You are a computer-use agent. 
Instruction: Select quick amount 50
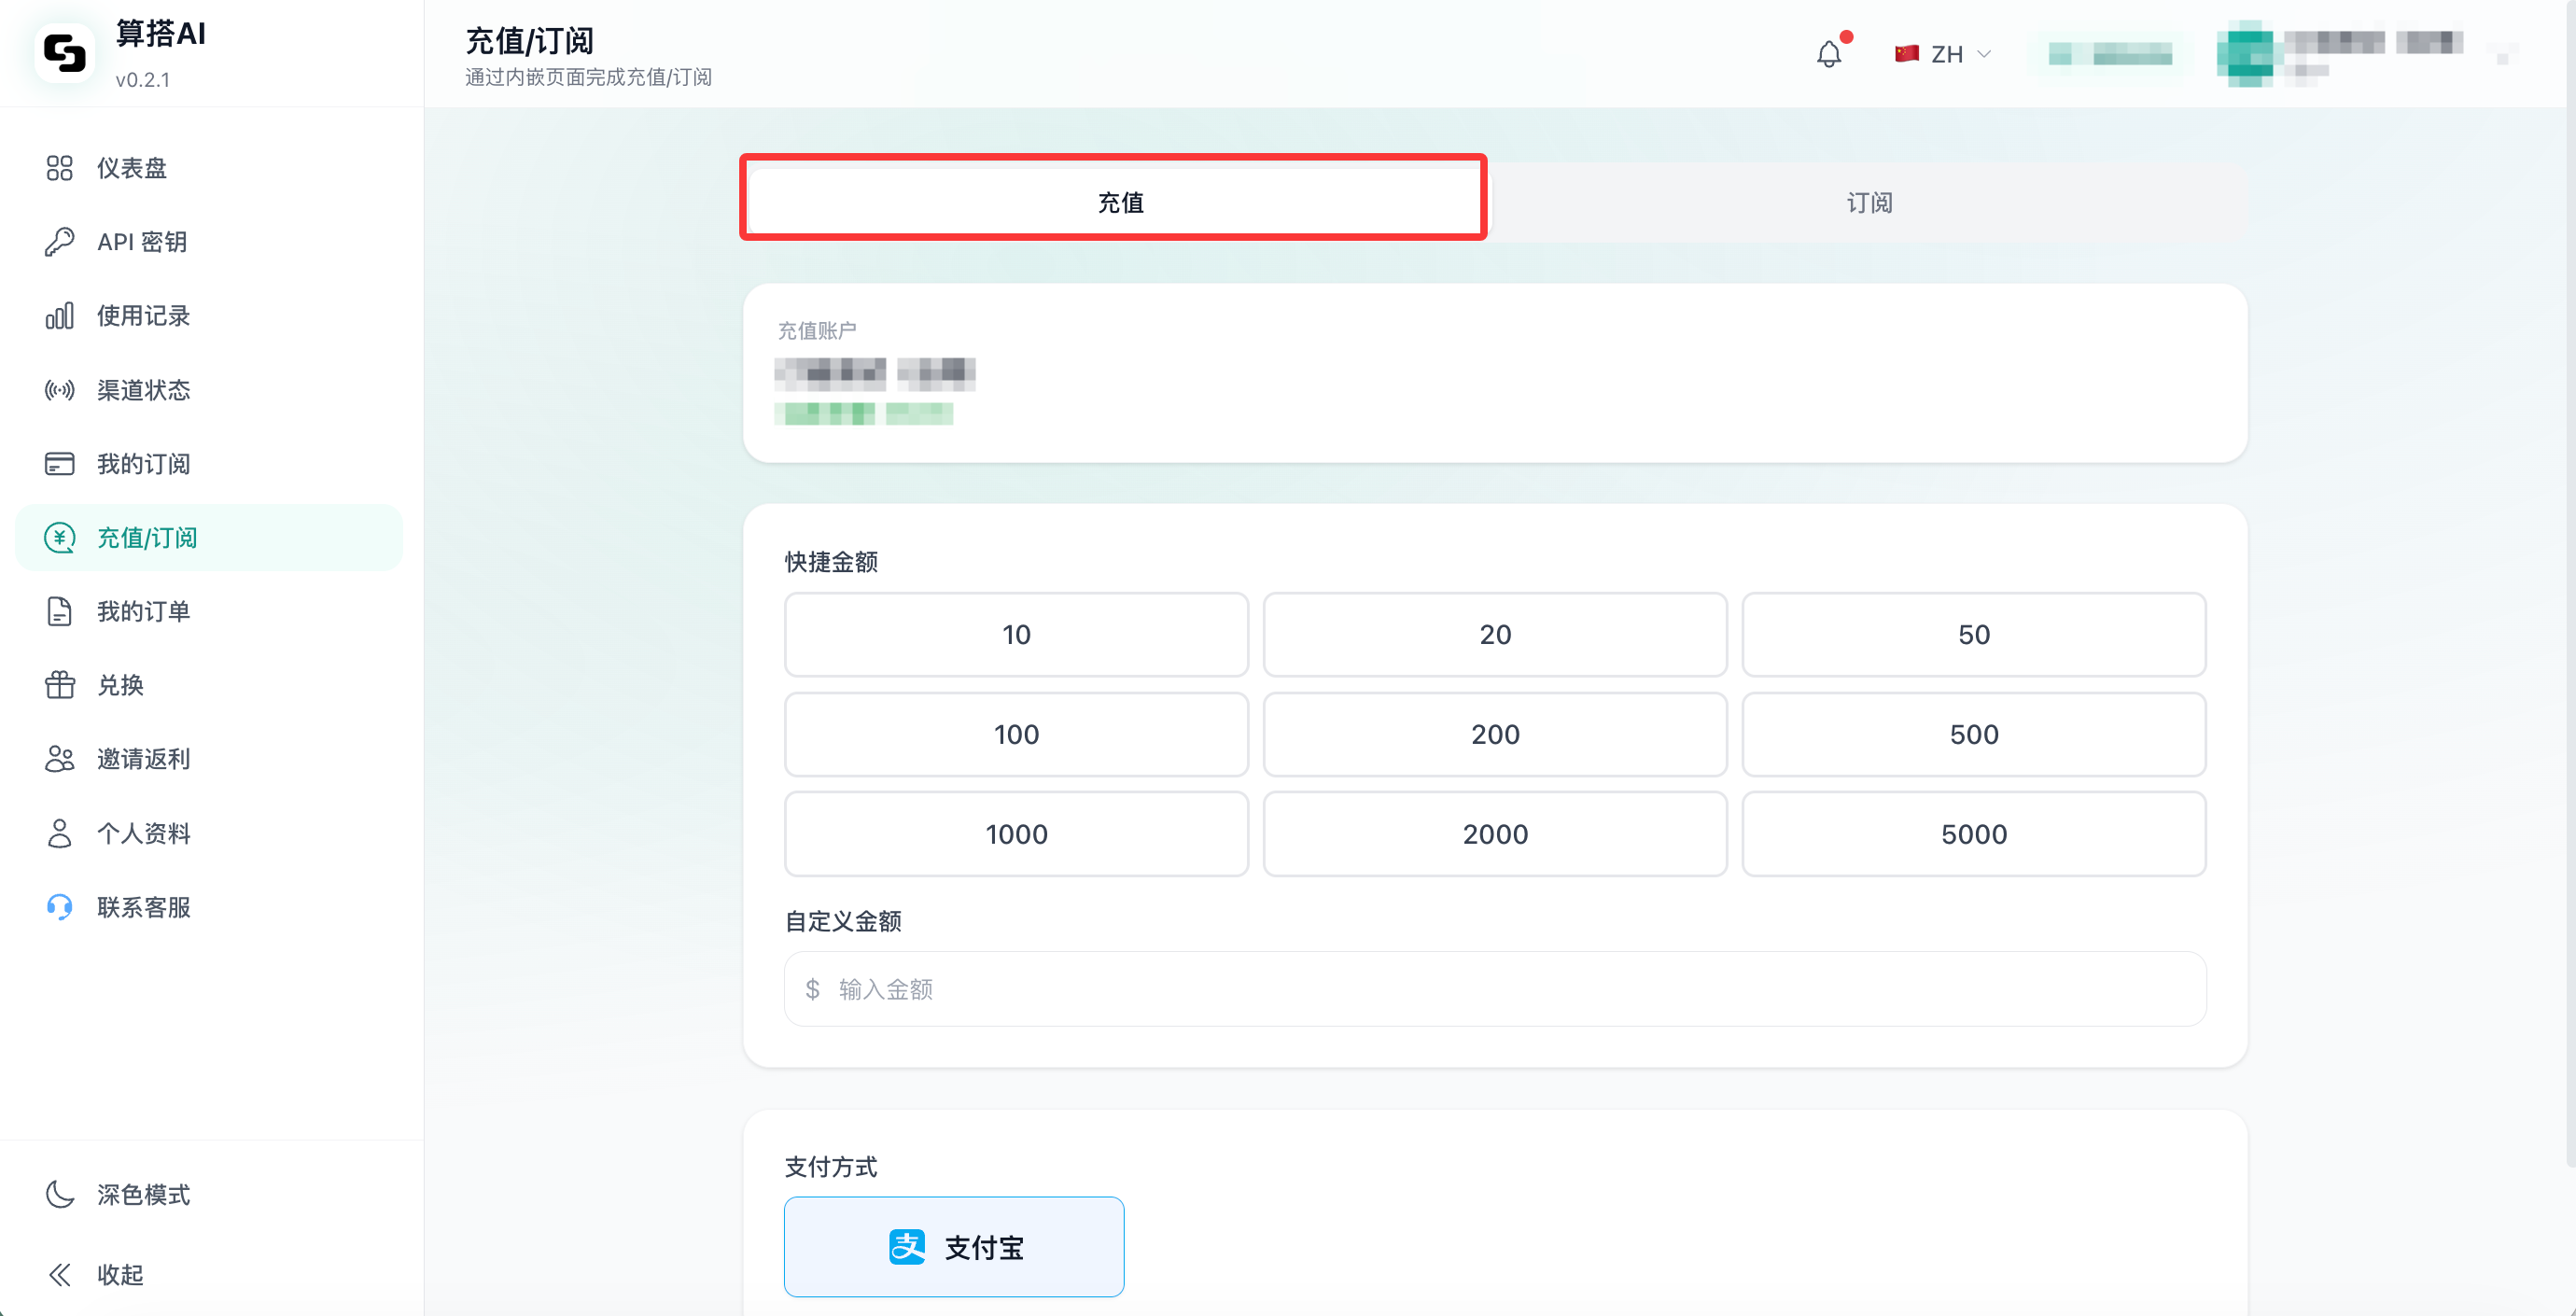1973,634
